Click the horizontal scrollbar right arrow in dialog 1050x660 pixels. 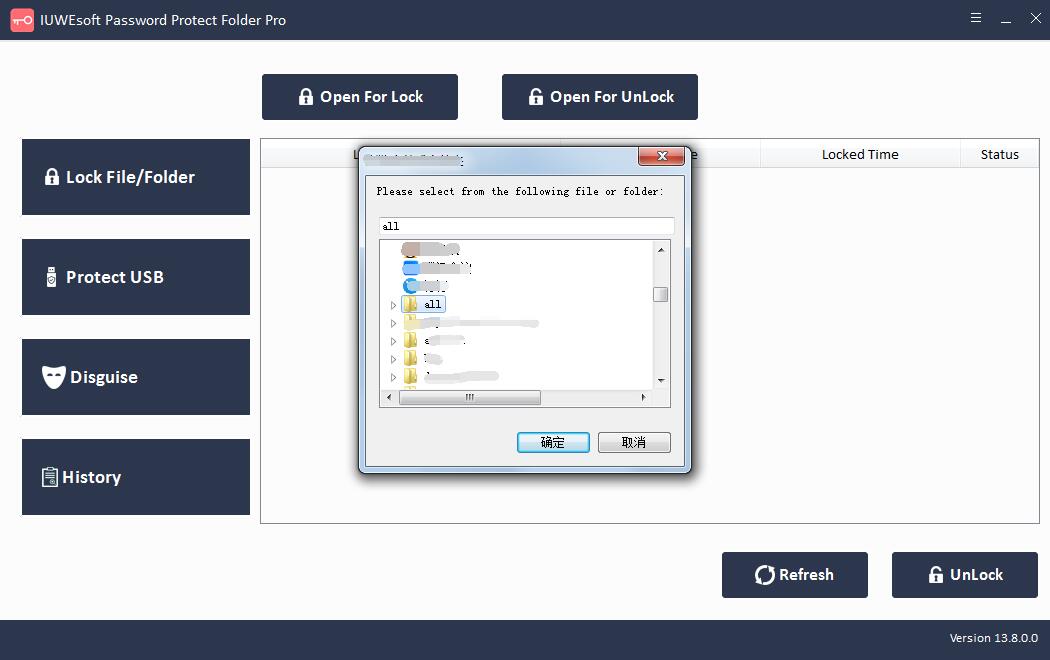[644, 398]
